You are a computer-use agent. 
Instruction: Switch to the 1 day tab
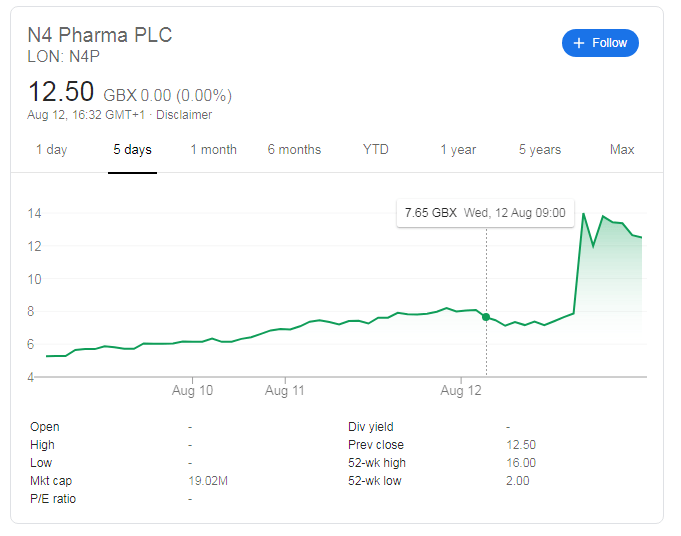pos(52,150)
